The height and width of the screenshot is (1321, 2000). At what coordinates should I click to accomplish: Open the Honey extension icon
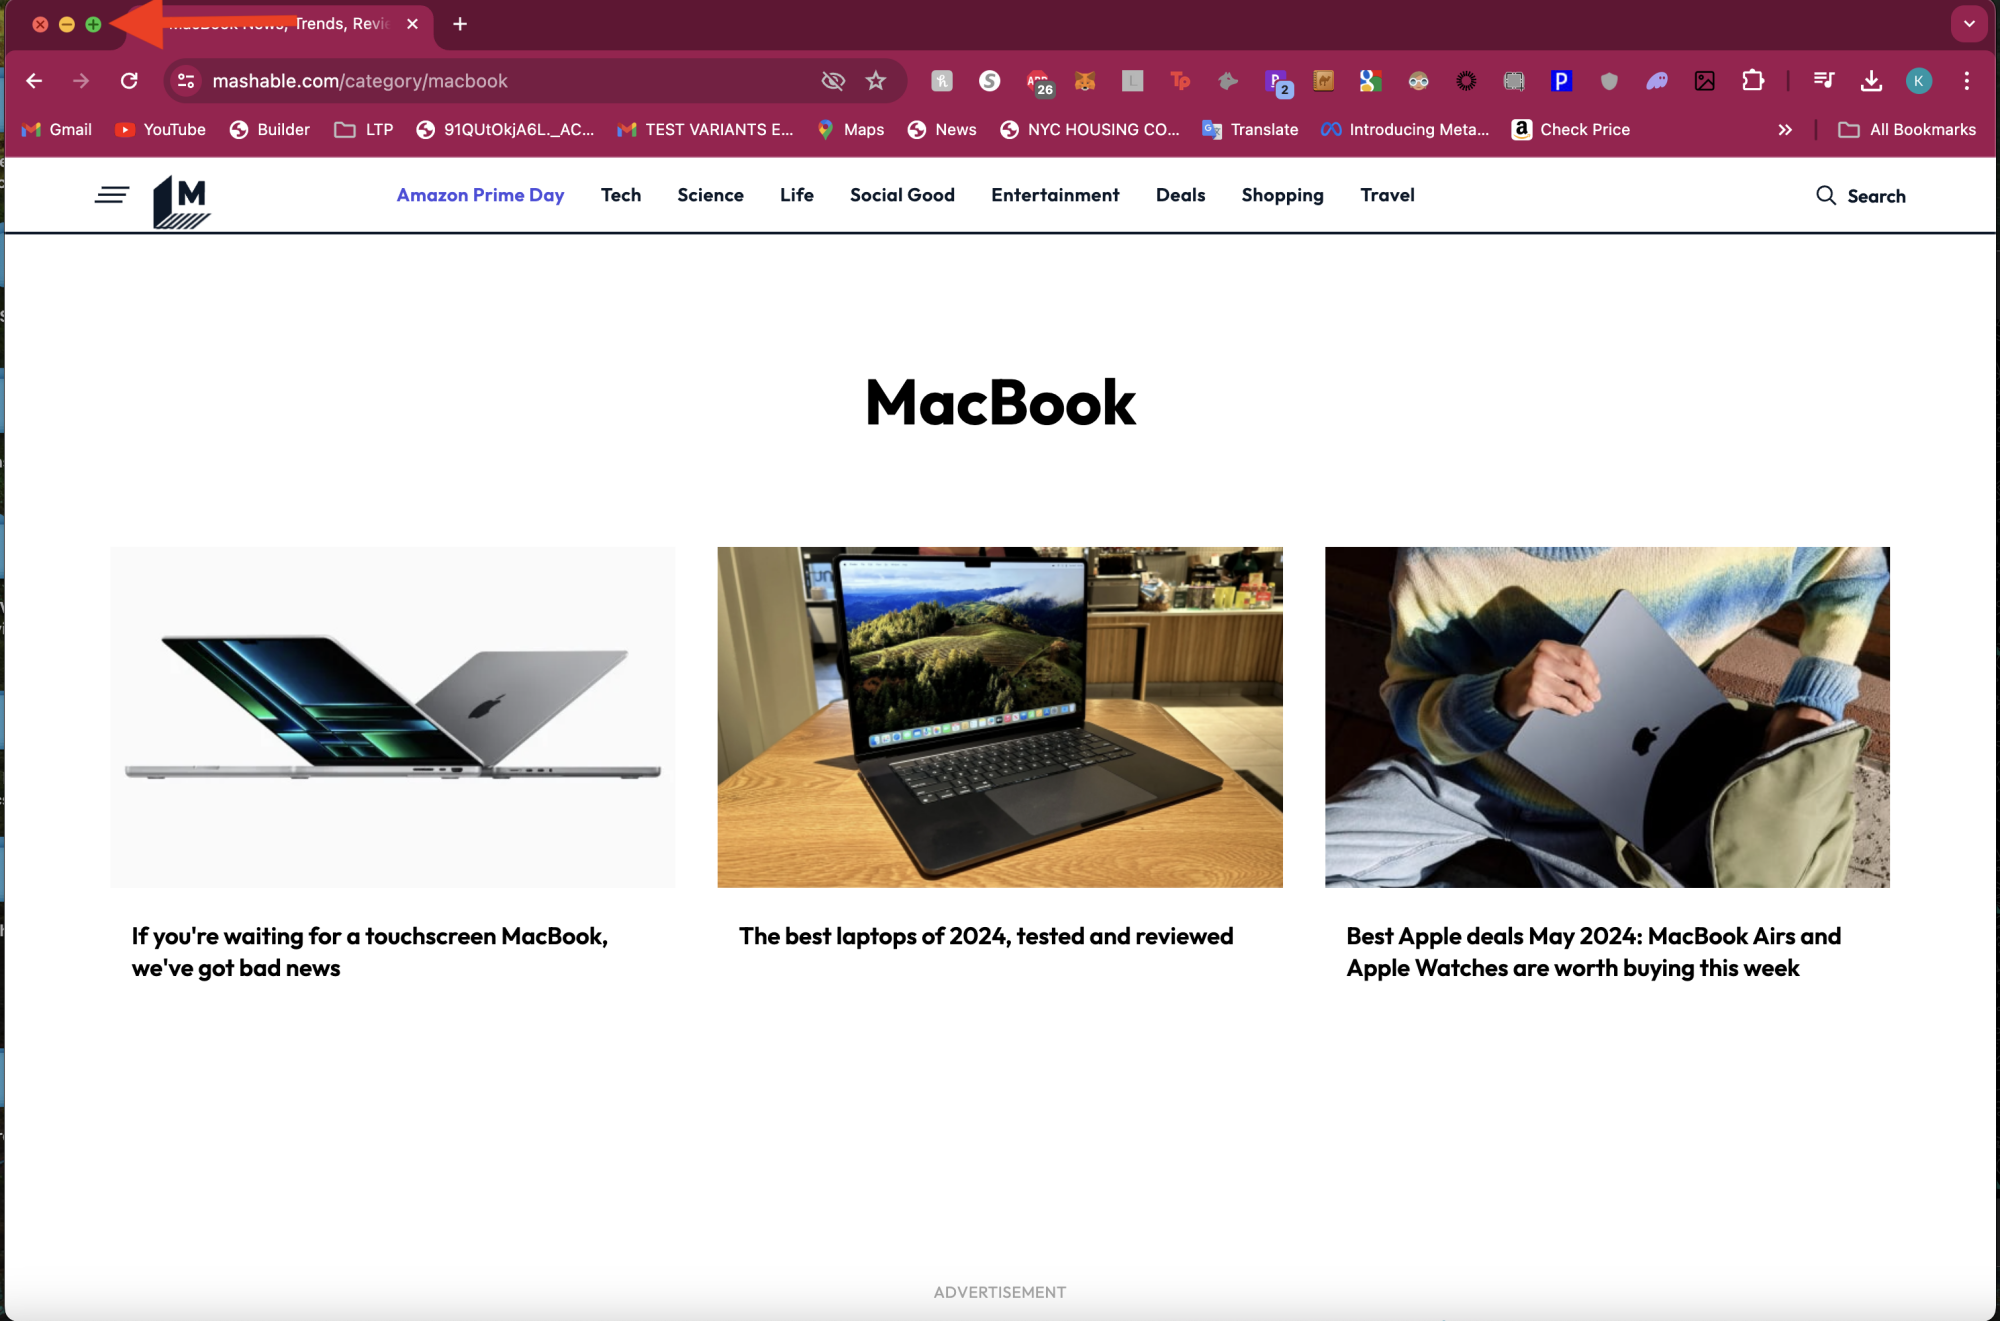tap(942, 81)
